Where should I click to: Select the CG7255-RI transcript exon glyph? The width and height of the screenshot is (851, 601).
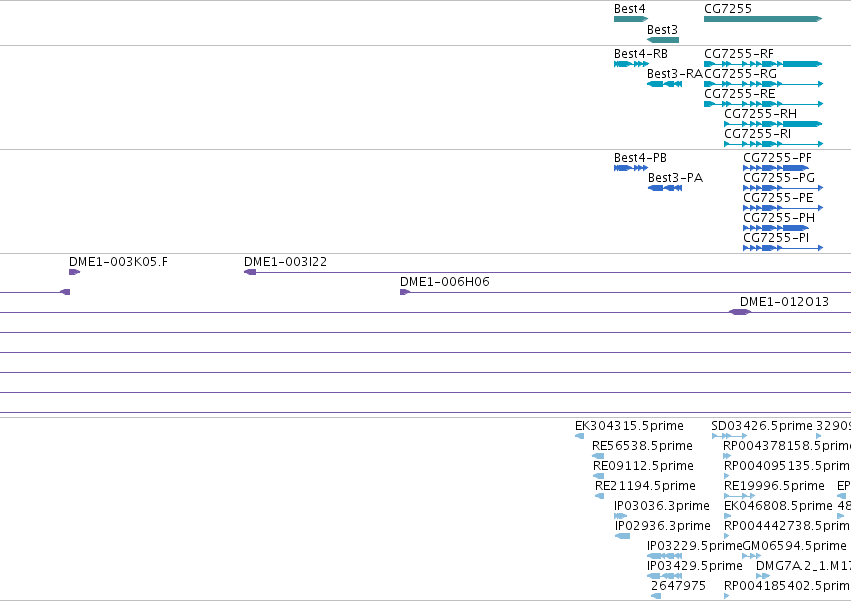[x=773, y=144]
